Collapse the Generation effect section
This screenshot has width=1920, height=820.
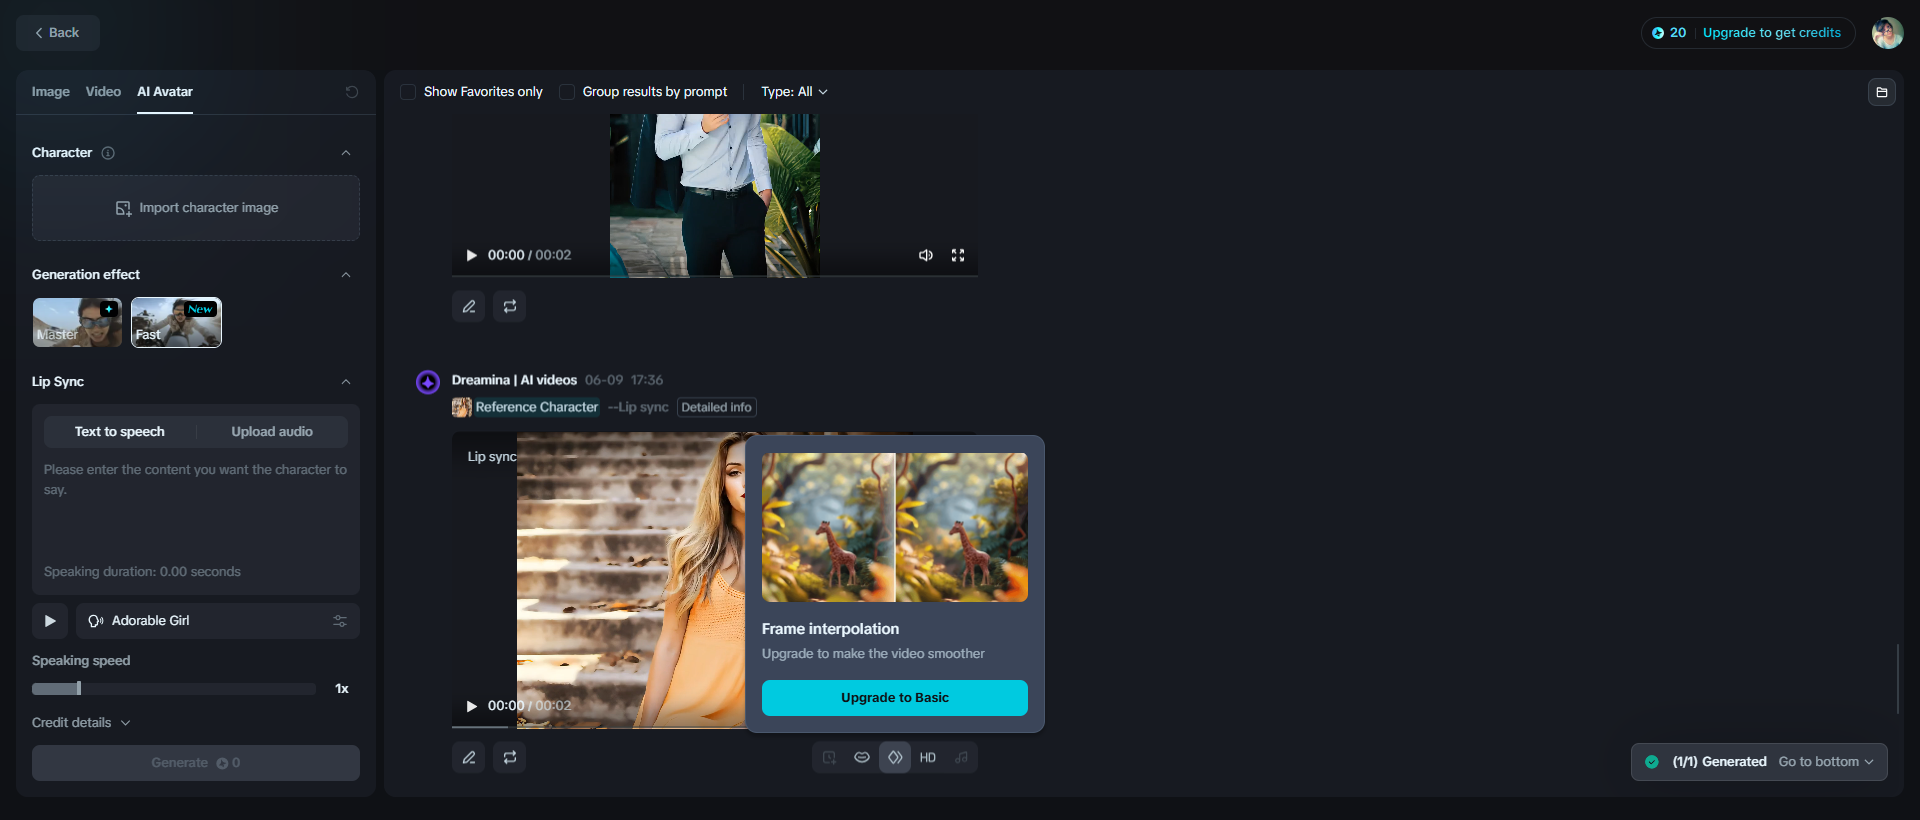[346, 275]
